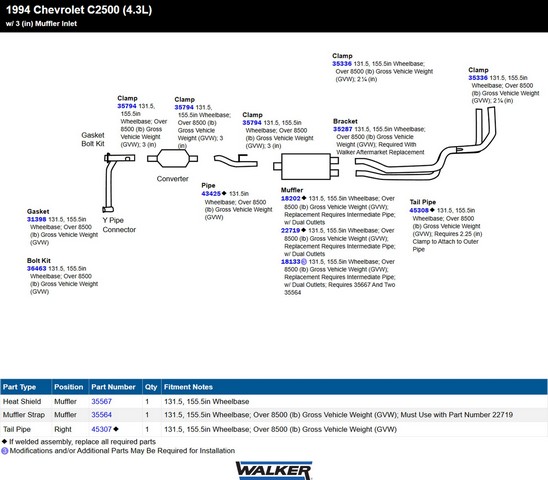Open muffler part number 18202
Screen dimensions: 548x480
coord(290,198)
